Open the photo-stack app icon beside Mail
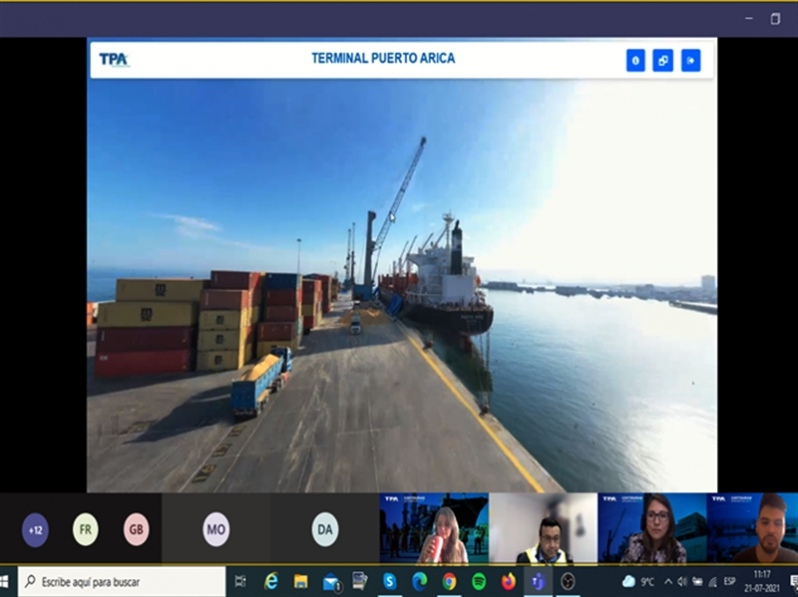The image size is (798, 597). (360, 581)
